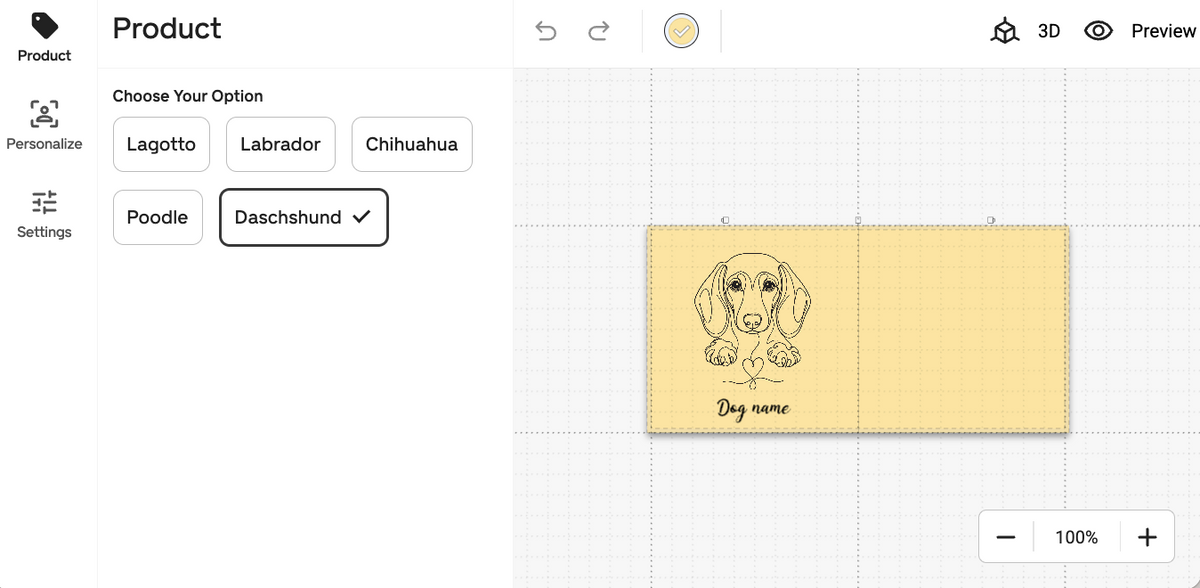Viewport: 1200px width, 588px height.
Task: Zoom in with the plus button
Action: [1147, 537]
